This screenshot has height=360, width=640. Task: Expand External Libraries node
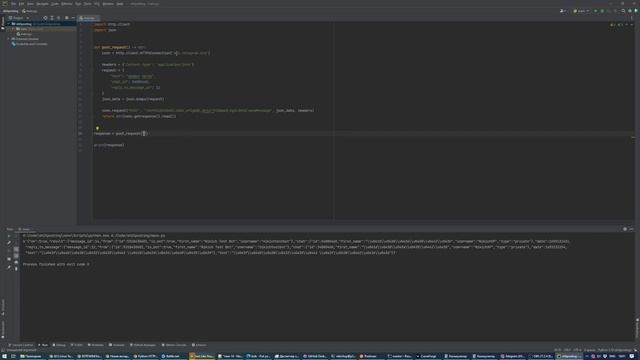(x=9, y=39)
